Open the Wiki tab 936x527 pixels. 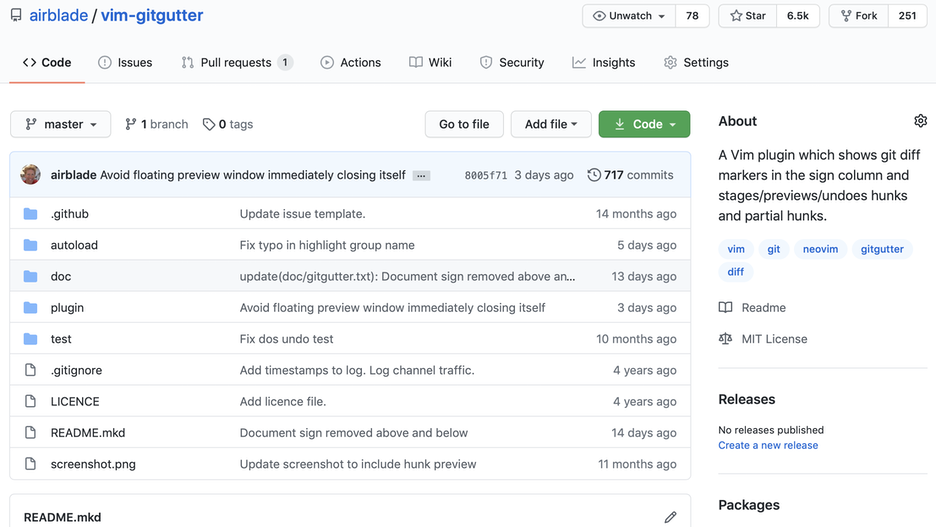coord(430,63)
